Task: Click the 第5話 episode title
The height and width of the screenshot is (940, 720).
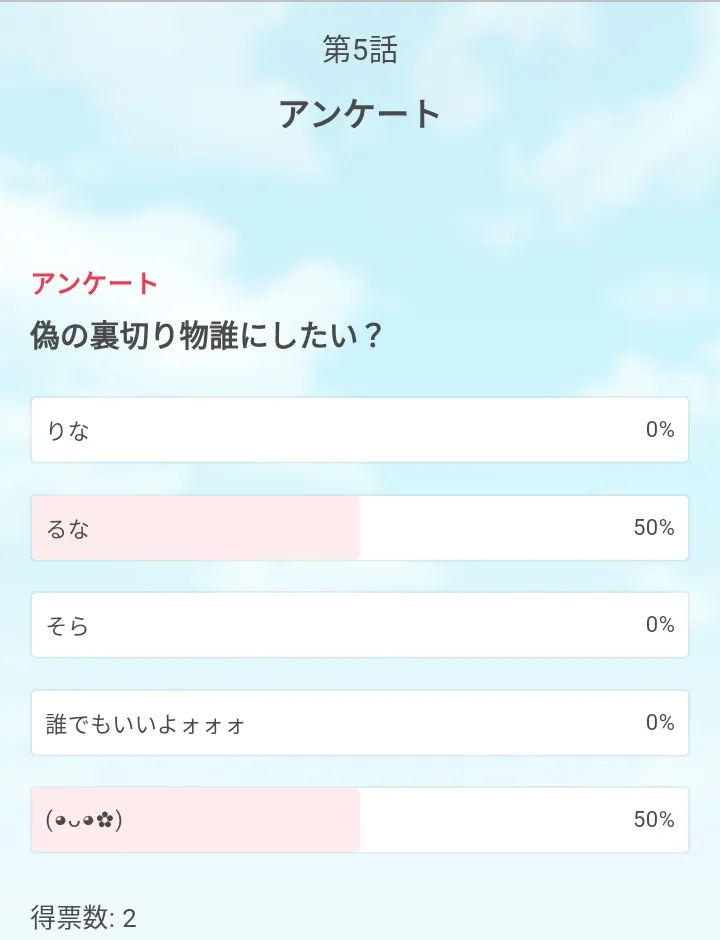Action: point(360,51)
